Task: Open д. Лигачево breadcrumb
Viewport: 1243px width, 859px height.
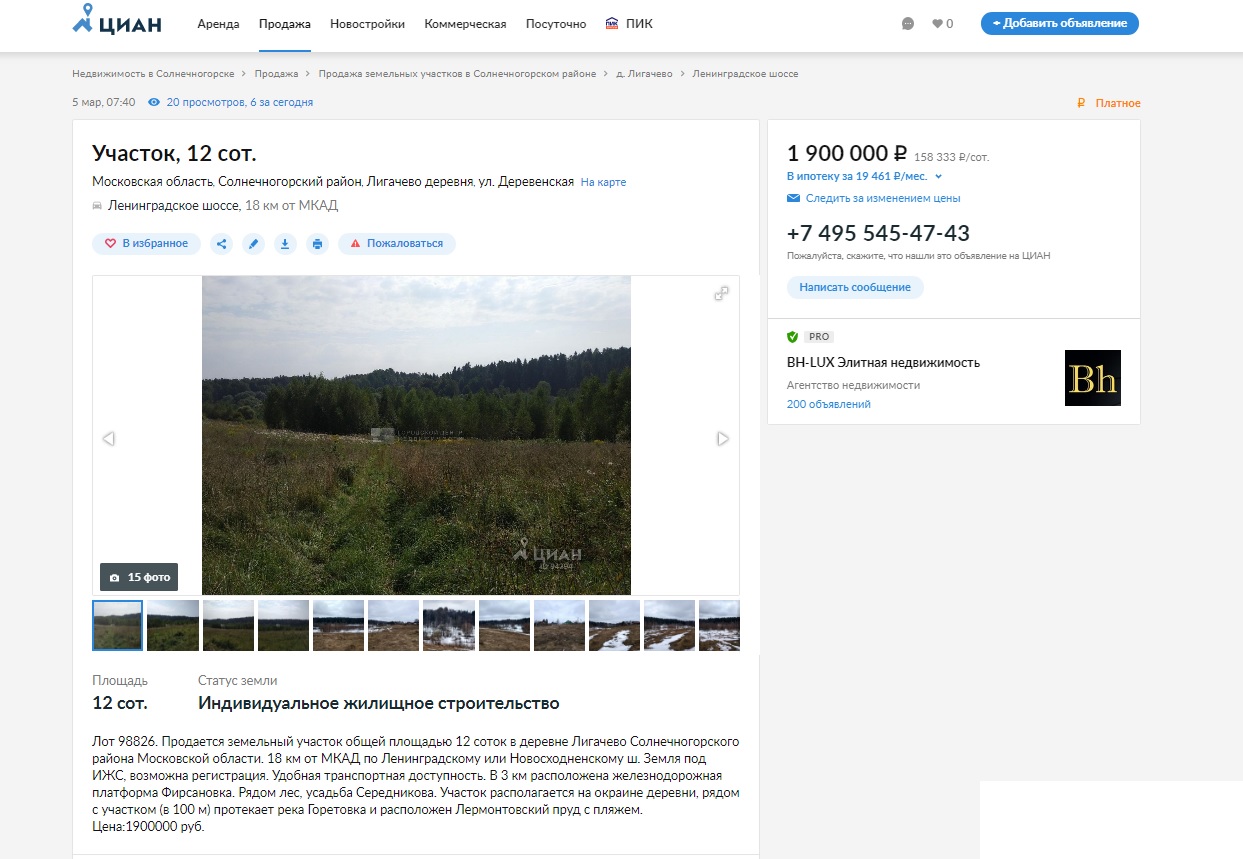Action: [644, 74]
